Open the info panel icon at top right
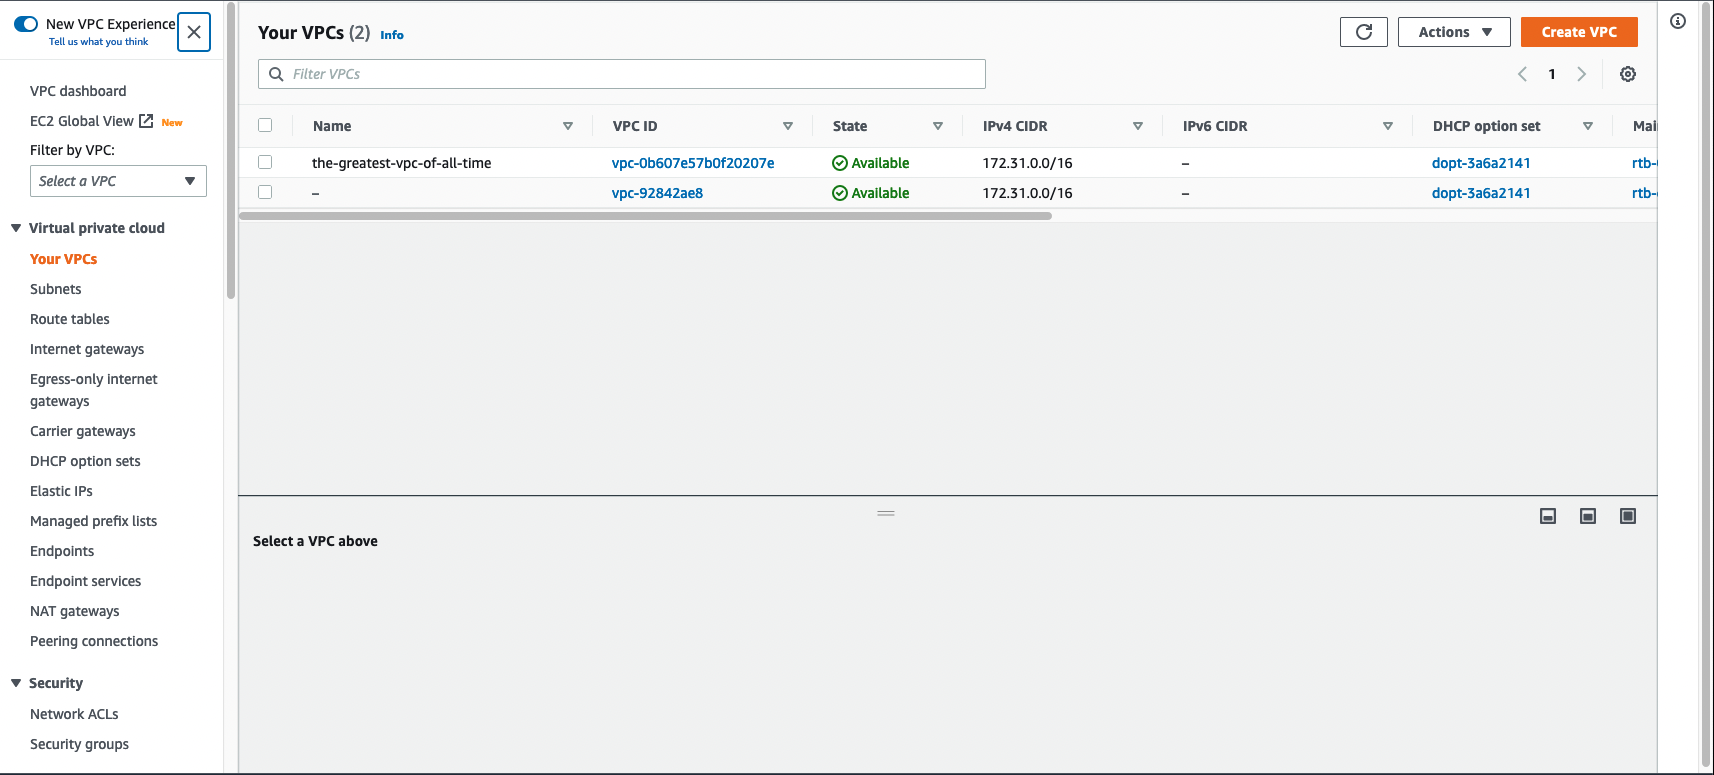Viewport: 1714px width, 775px height. coord(1677,21)
